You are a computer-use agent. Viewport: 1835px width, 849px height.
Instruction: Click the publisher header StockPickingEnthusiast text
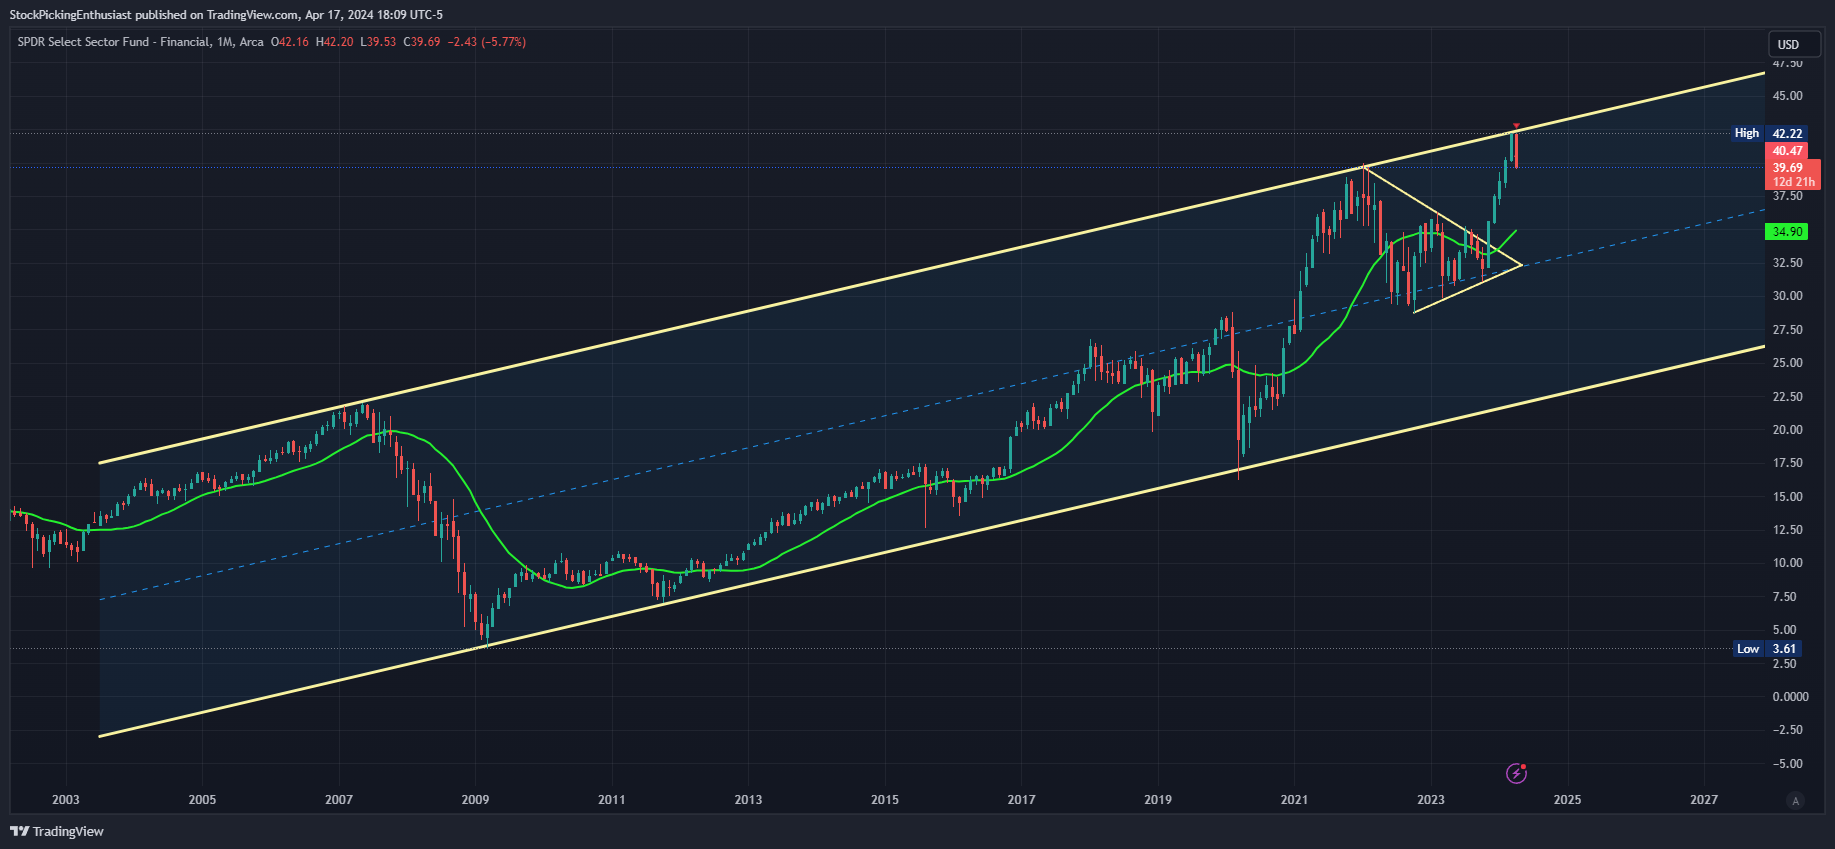click(70, 15)
